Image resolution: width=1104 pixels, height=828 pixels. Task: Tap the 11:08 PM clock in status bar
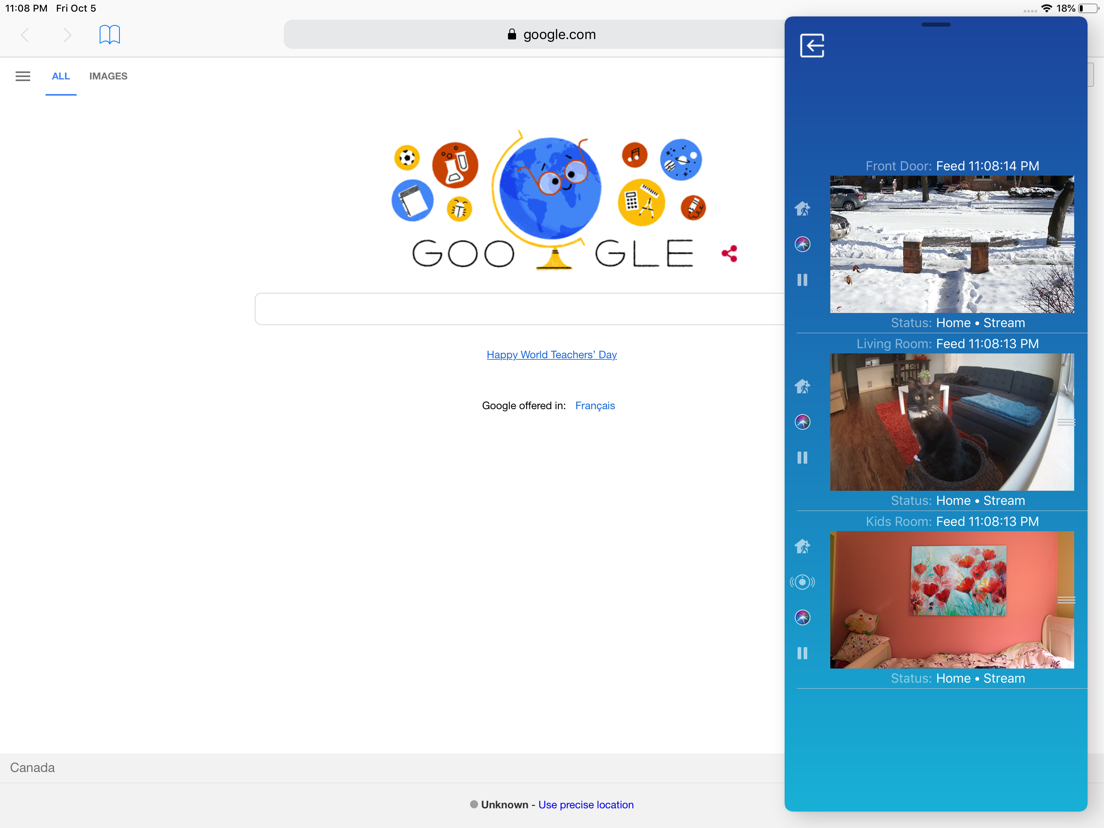pyautogui.click(x=26, y=8)
